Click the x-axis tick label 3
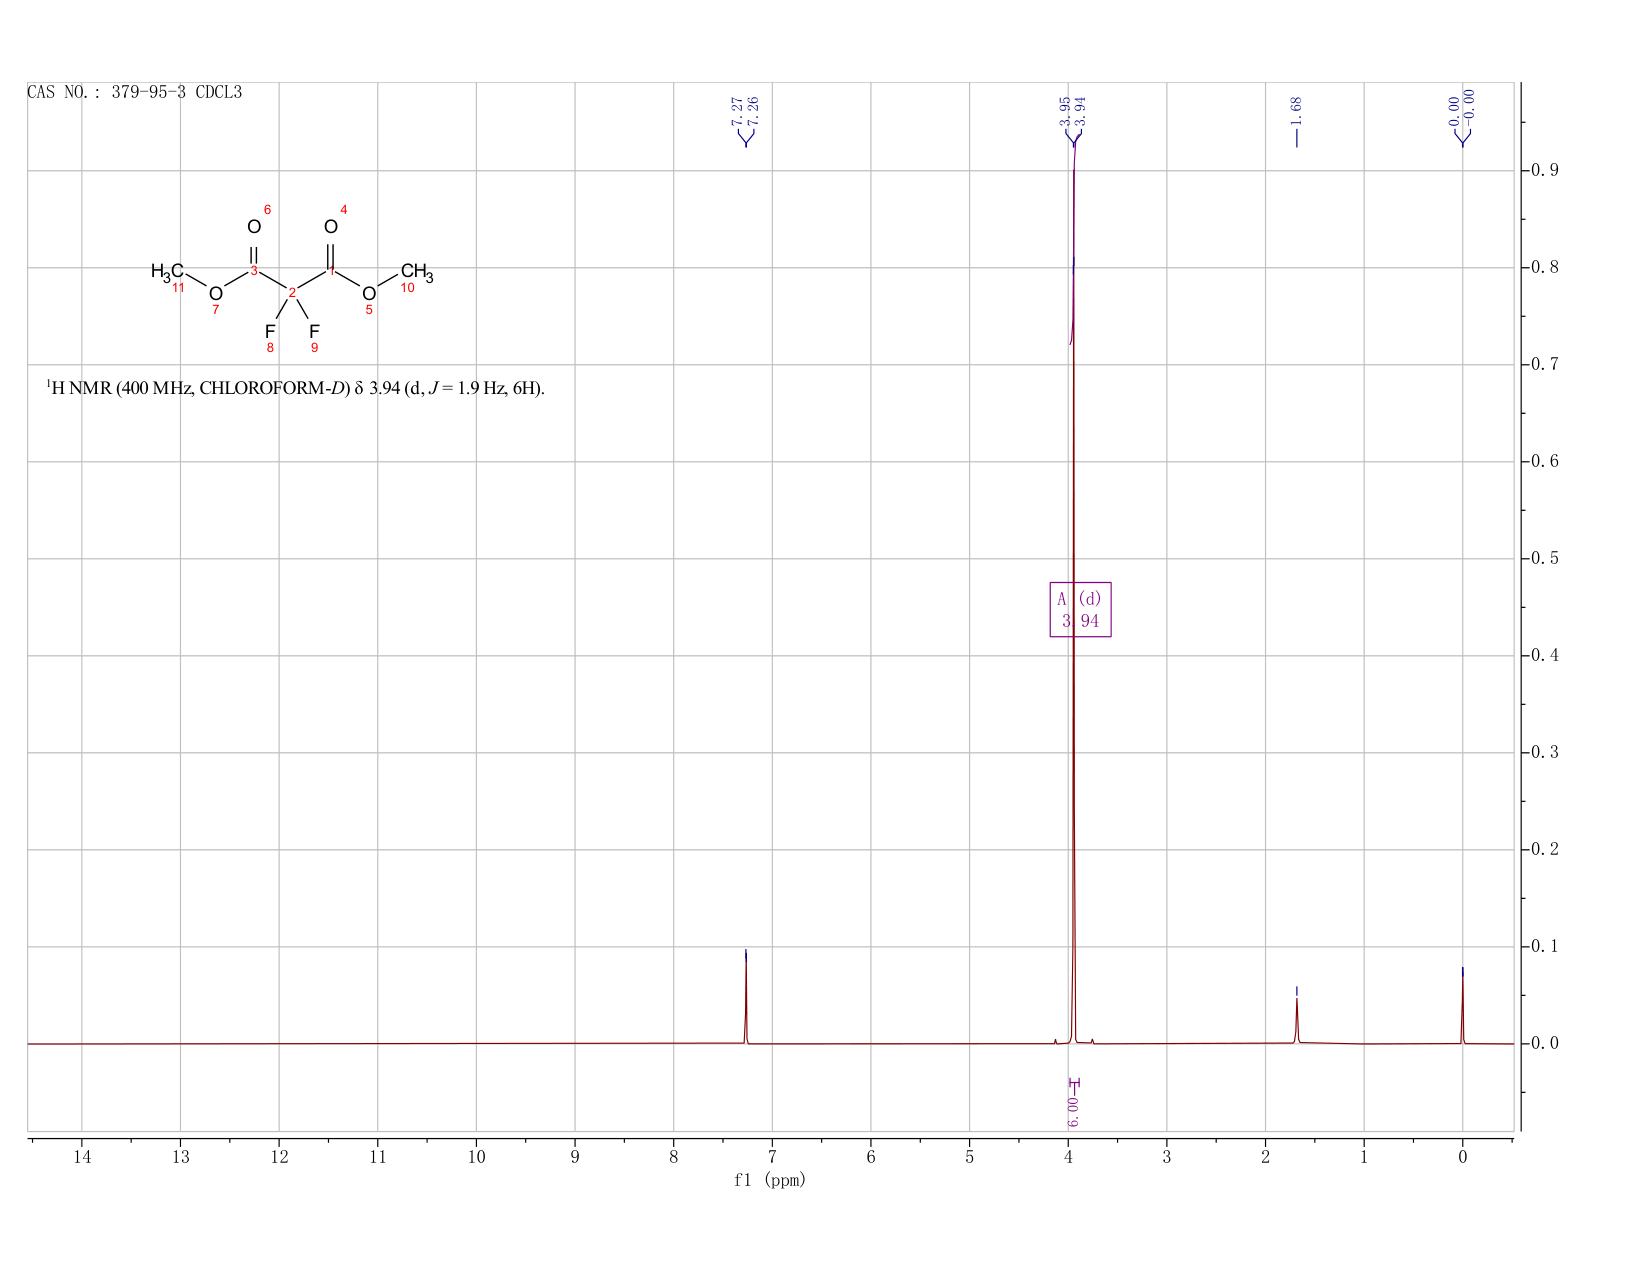 point(1167,1157)
